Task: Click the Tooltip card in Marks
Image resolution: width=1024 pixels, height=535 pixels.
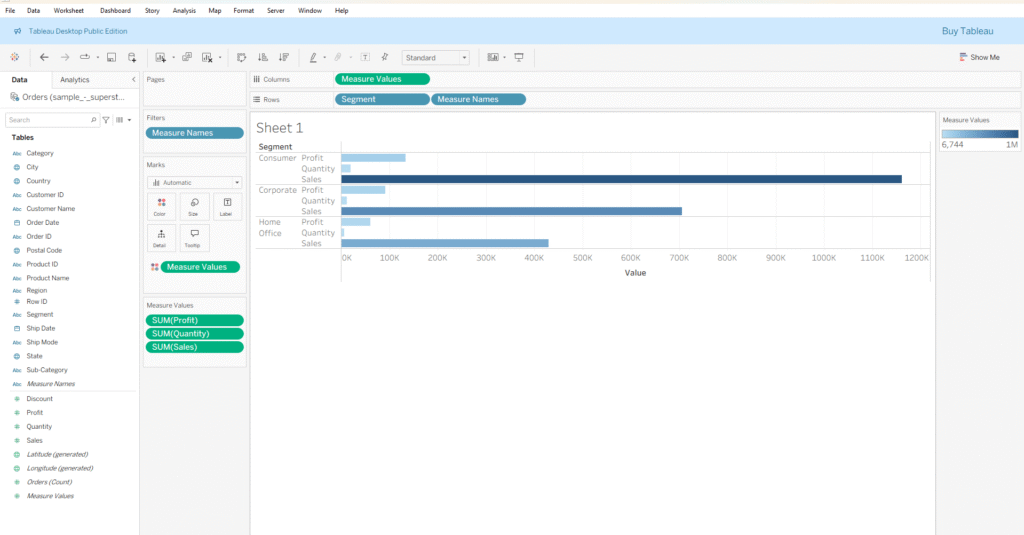Action: point(193,237)
